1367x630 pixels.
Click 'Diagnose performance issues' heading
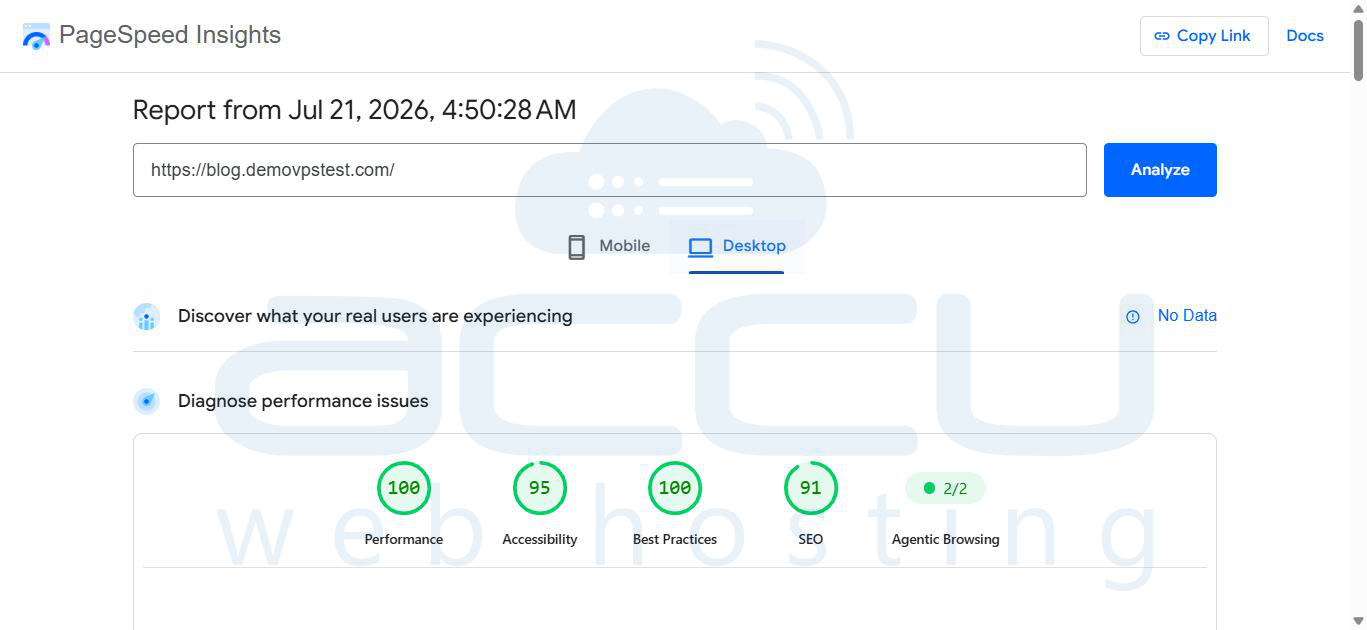coord(303,401)
